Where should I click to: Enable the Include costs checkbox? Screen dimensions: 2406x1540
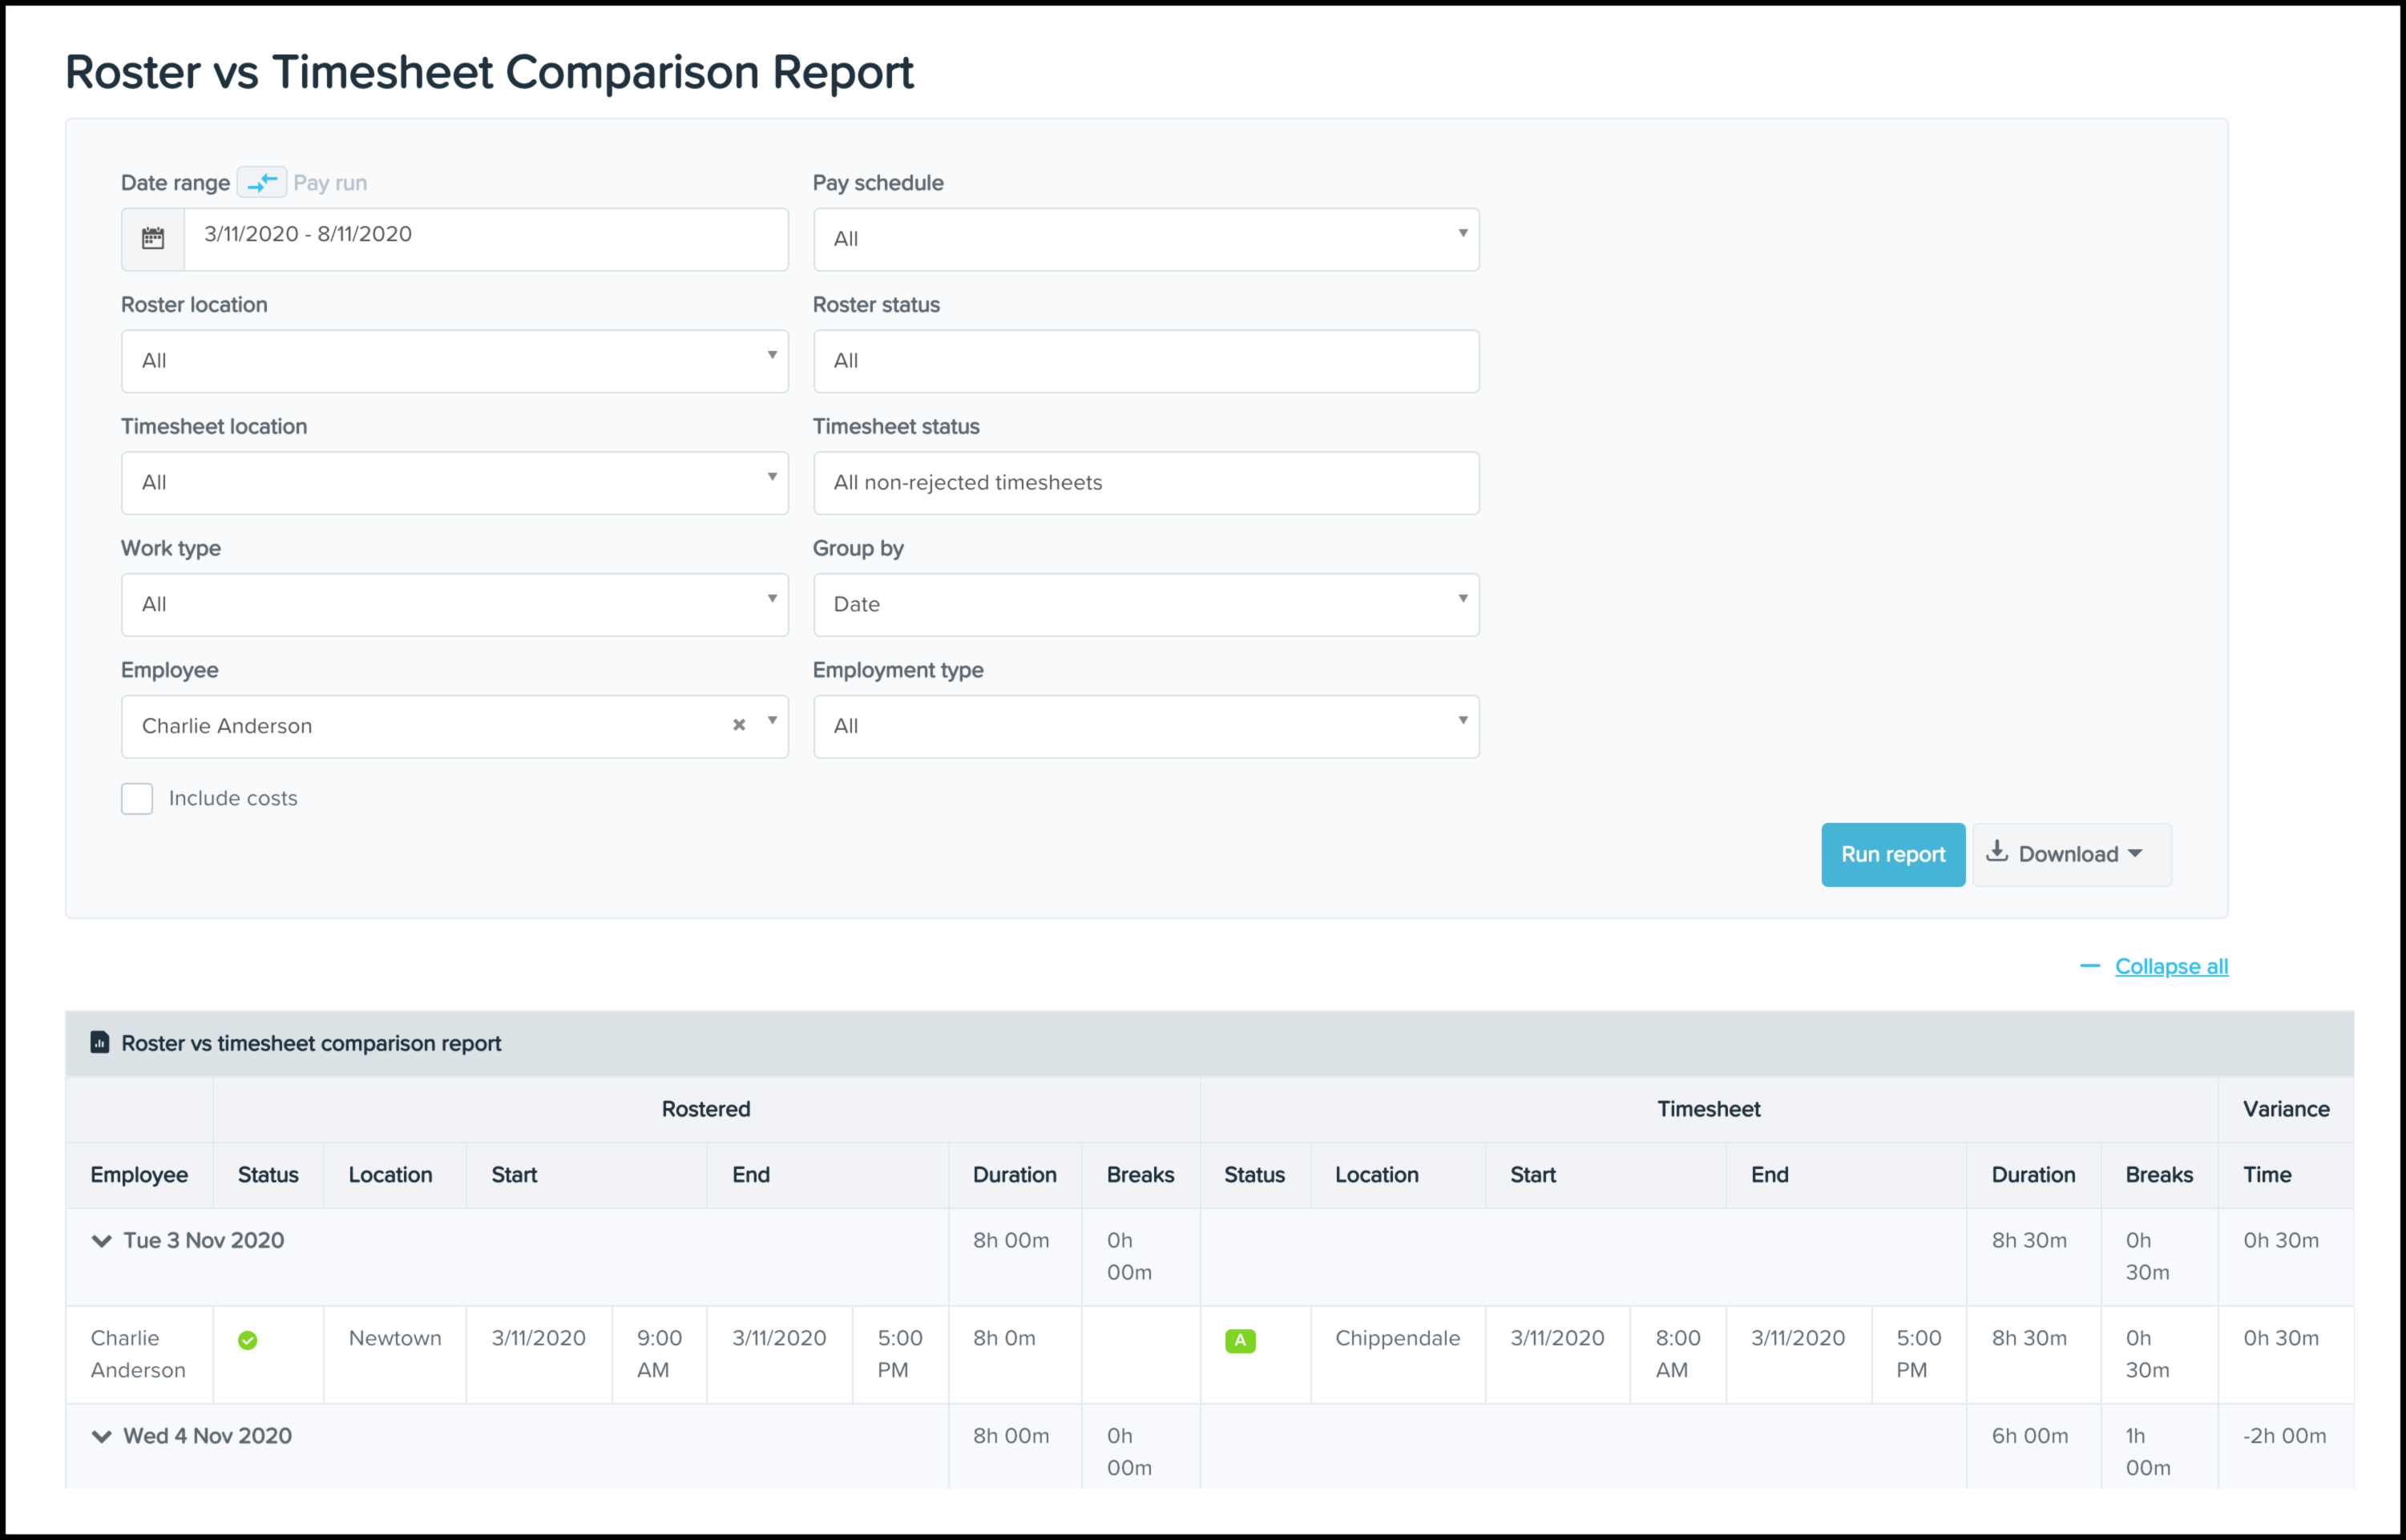pyautogui.click(x=137, y=798)
